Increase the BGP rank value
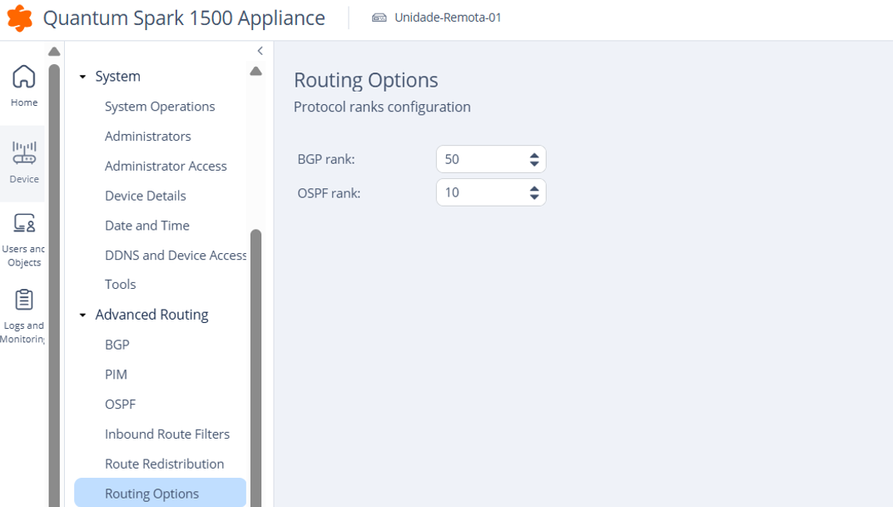This screenshot has width=893, height=507. pyautogui.click(x=535, y=155)
